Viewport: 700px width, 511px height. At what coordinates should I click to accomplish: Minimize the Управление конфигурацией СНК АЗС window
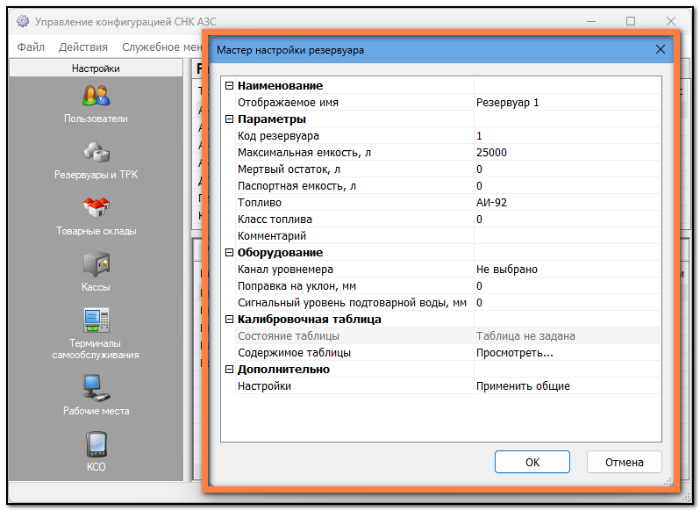tap(591, 21)
